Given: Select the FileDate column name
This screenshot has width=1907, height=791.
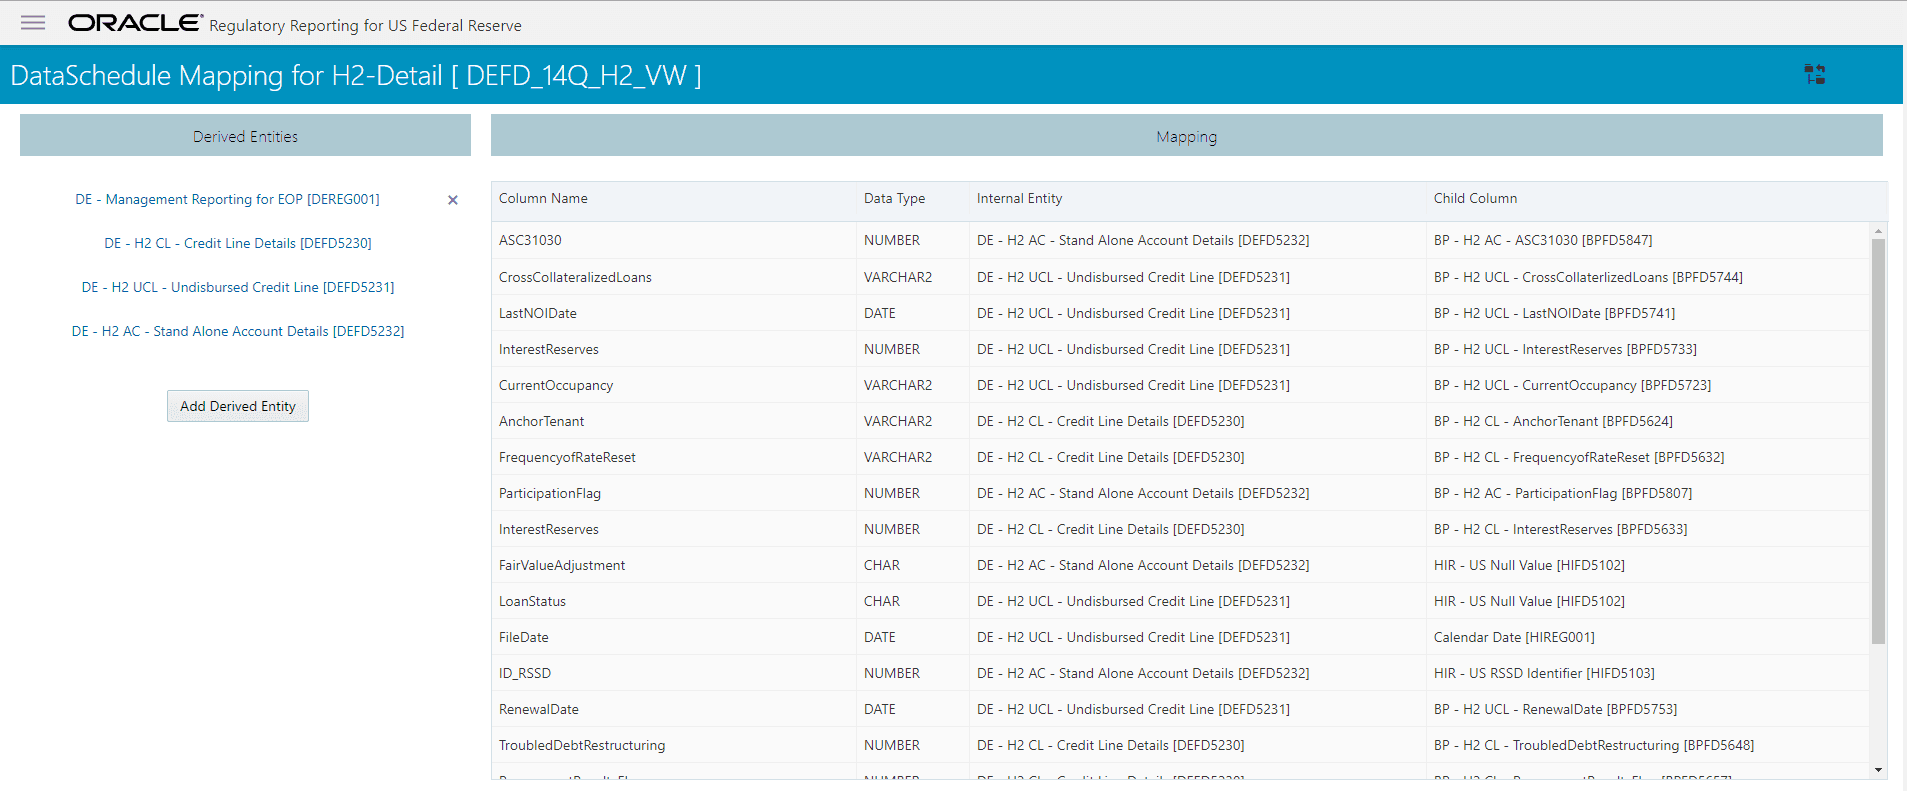Looking at the screenshot, I should point(524,637).
